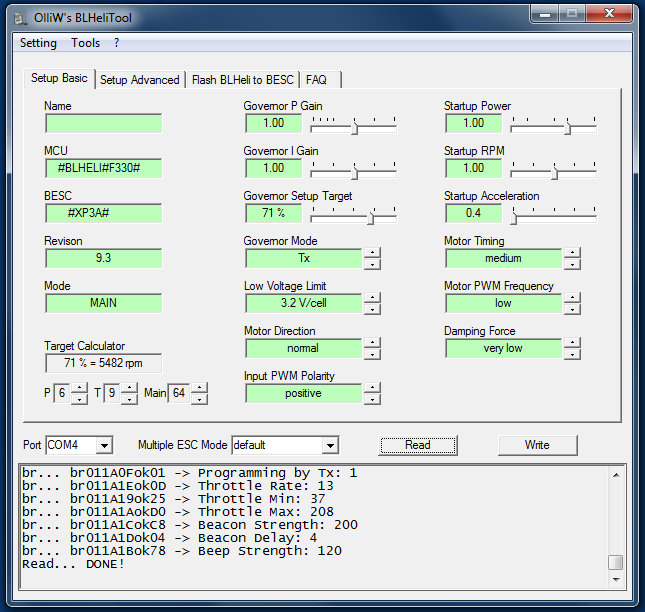This screenshot has height=612, width=645.
Task: Decrease Motor PWM Frequency with down arrow
Action: (572, 309)
